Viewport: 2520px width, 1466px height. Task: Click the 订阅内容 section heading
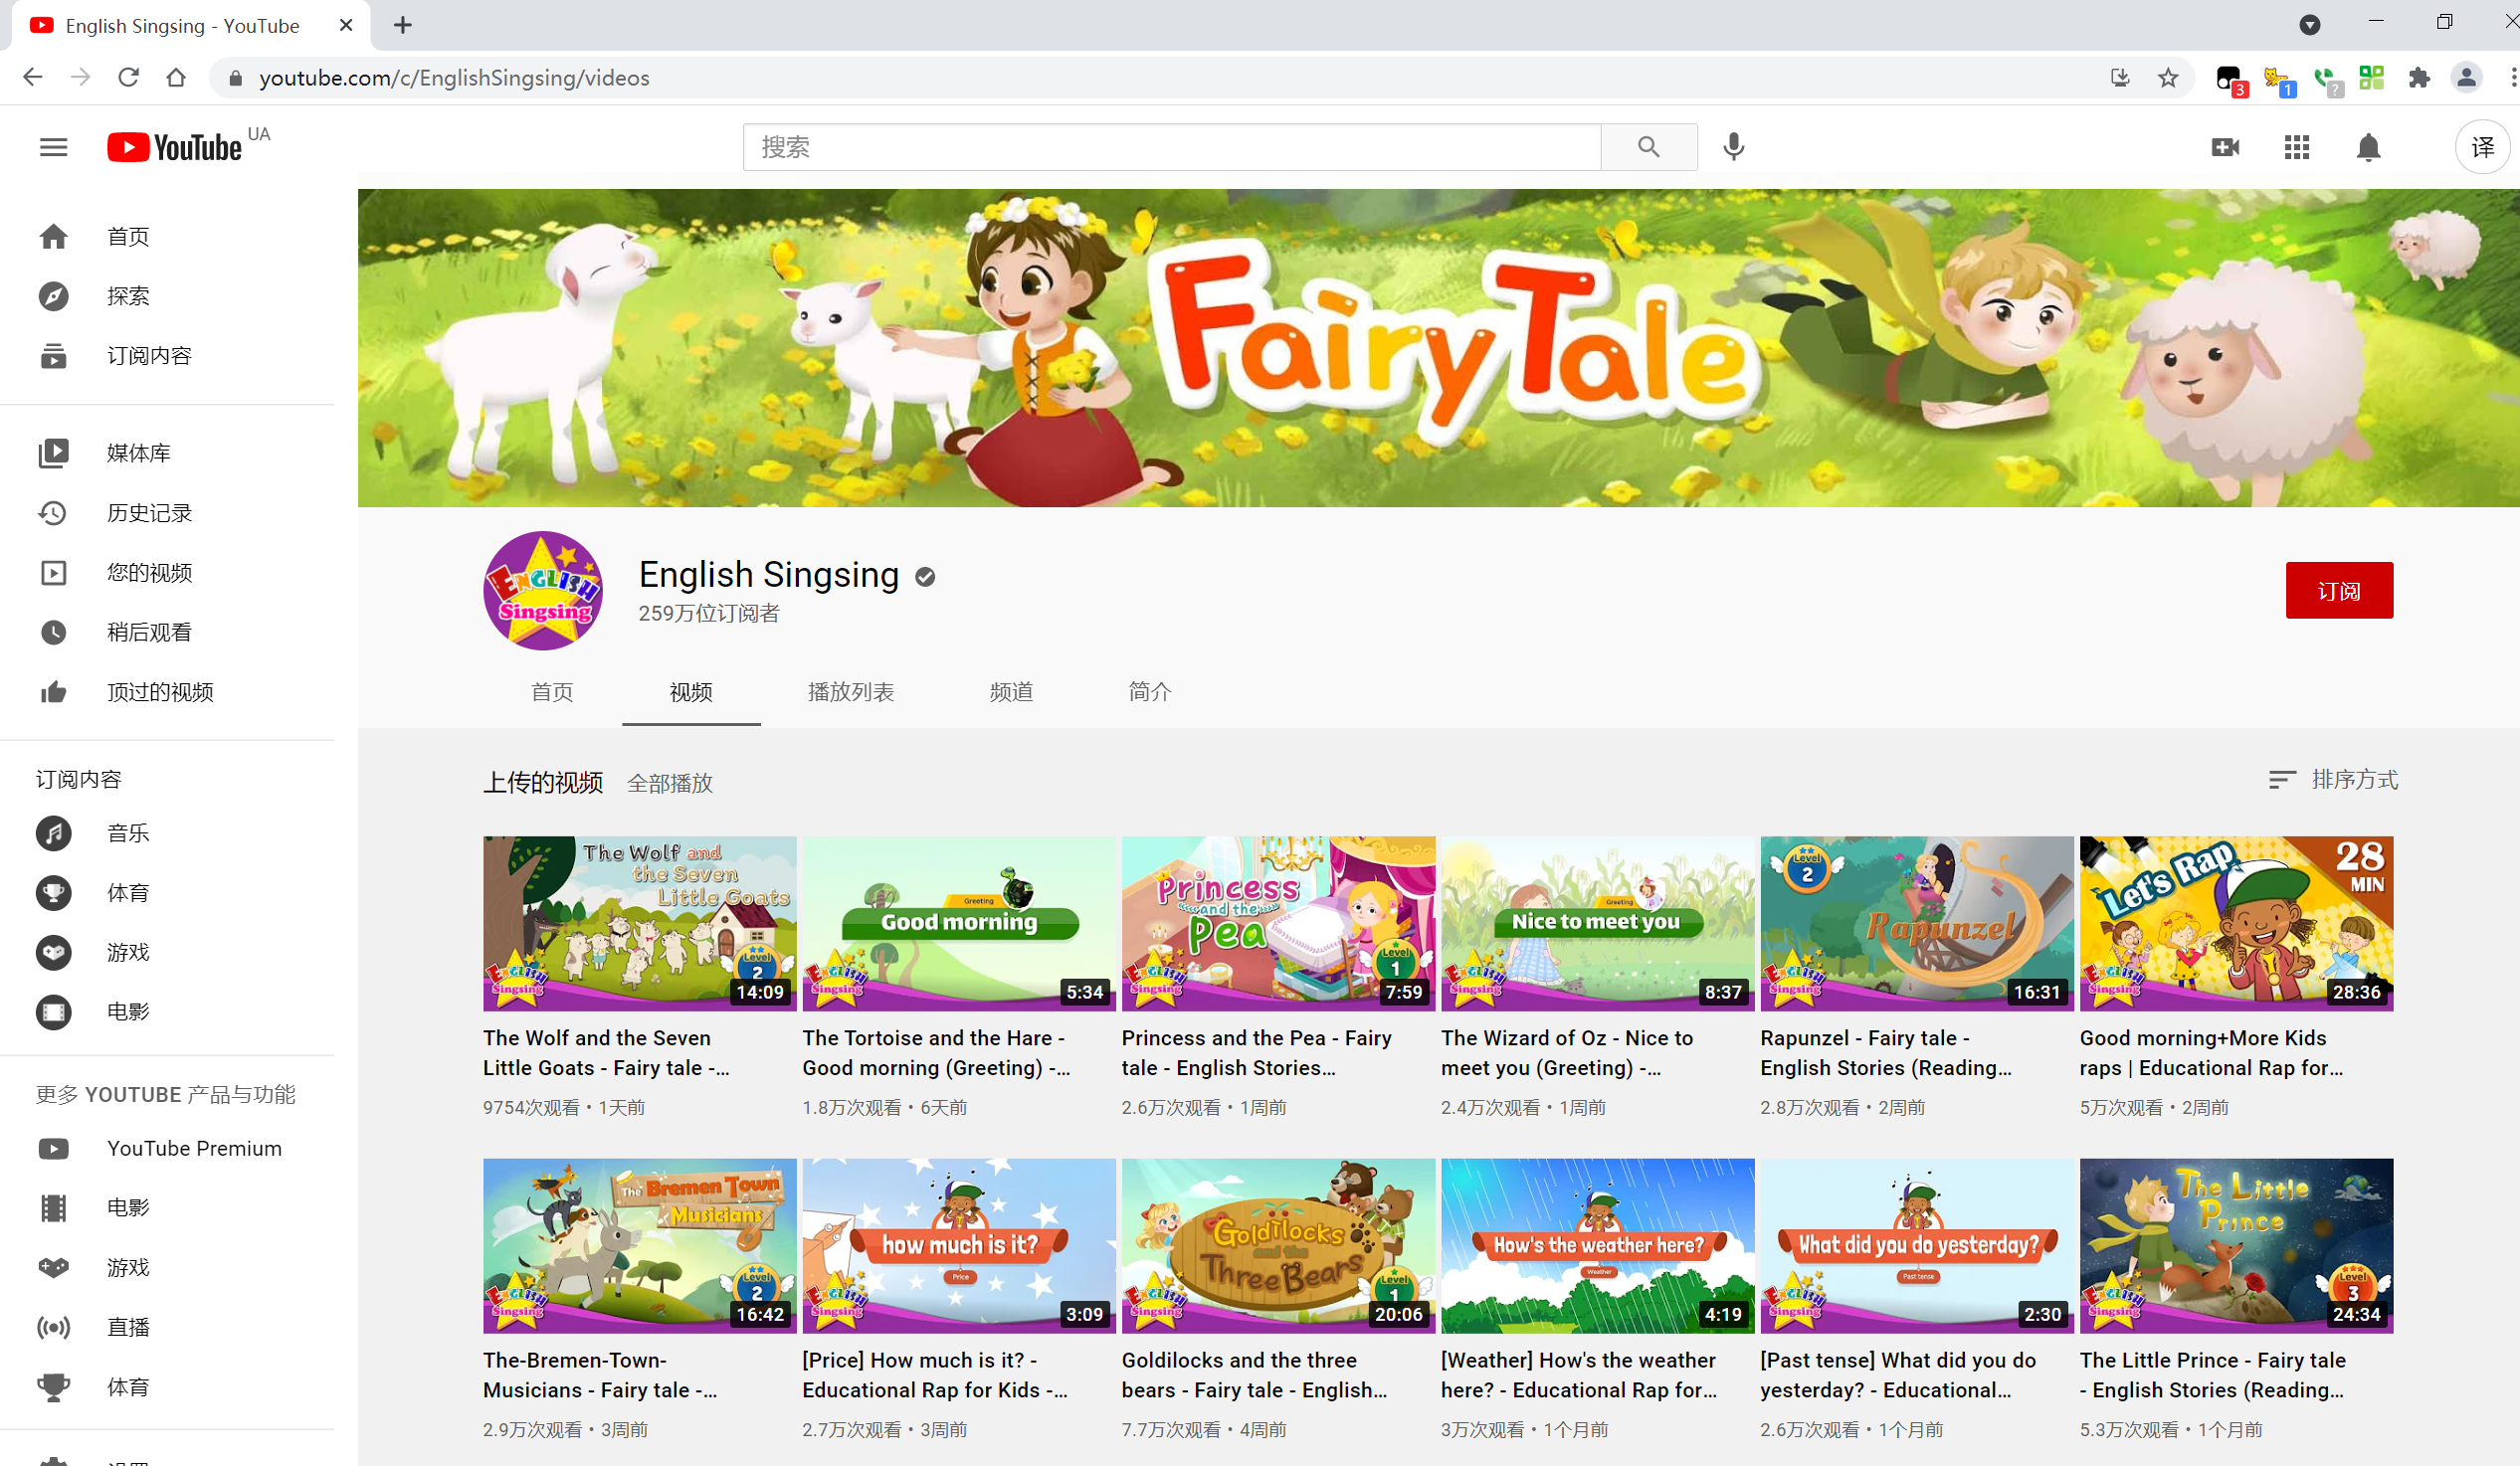[79, 779]
